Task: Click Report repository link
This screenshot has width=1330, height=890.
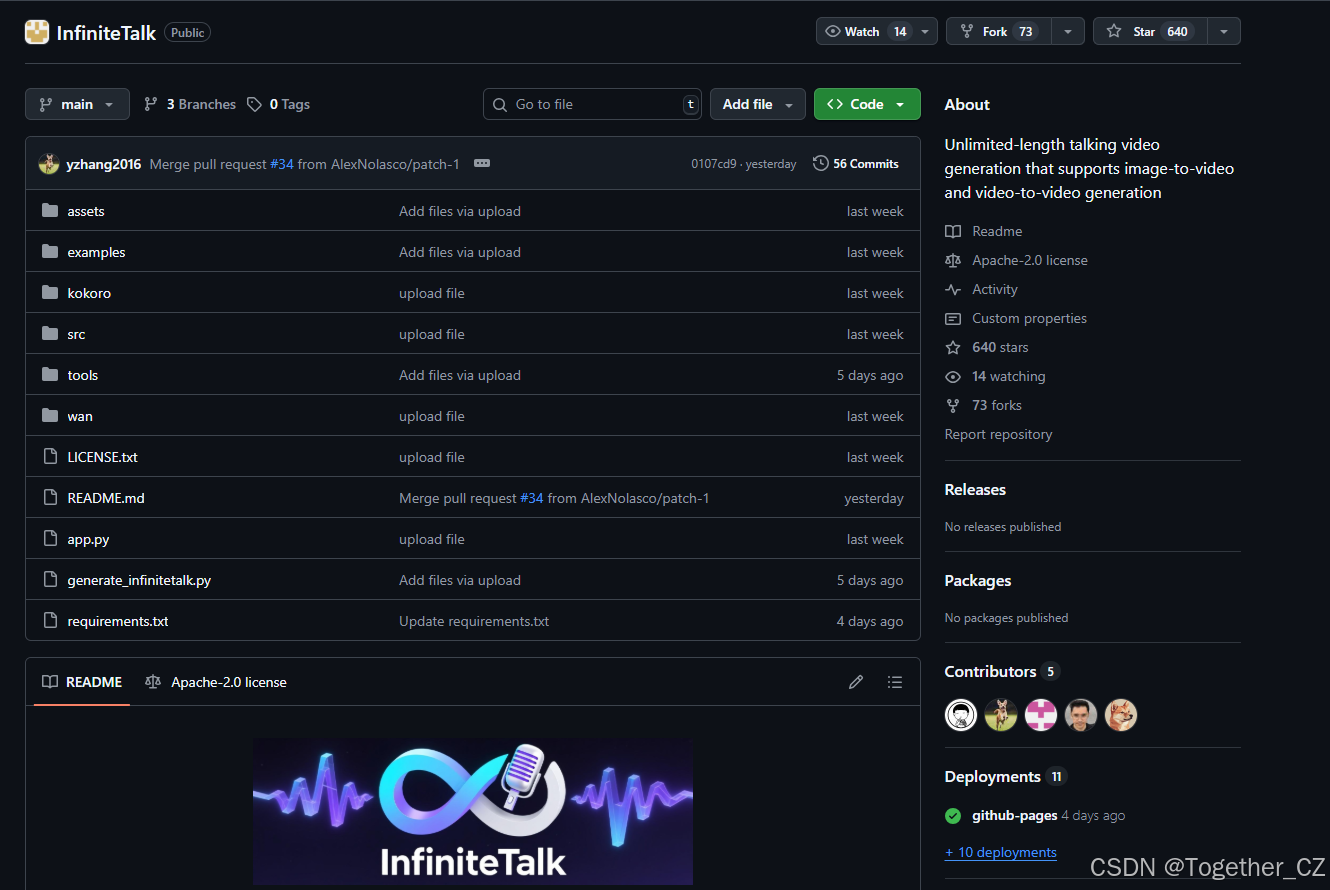Action: tap(998, 434)
